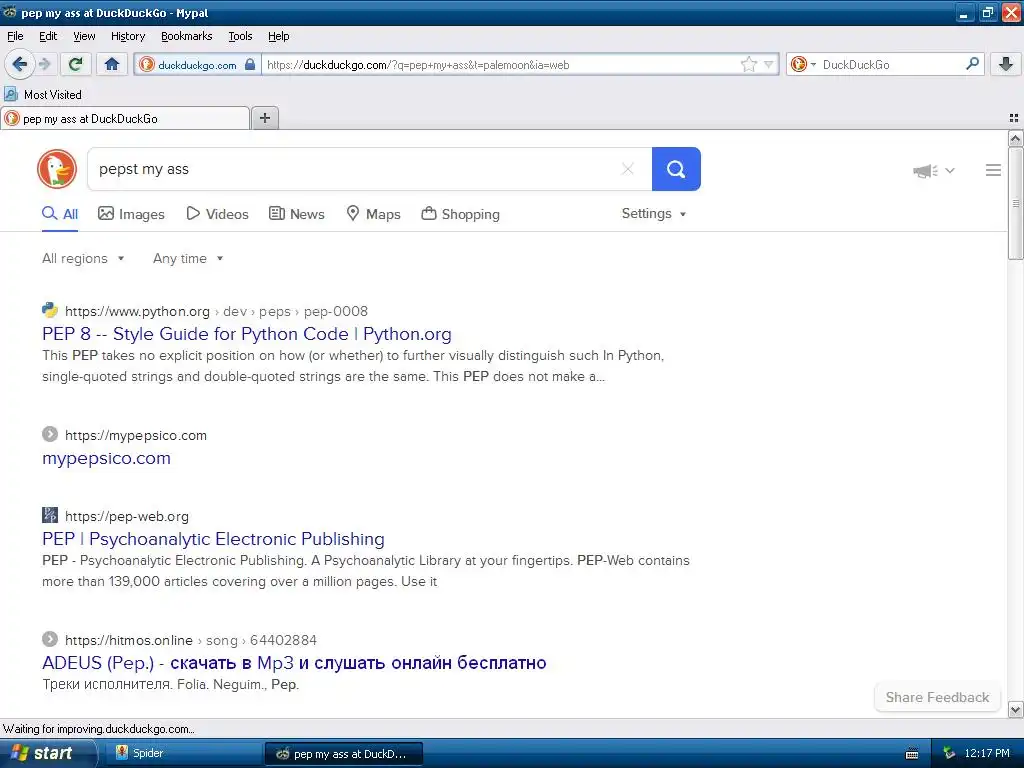Open a new tab with plus button
This screenshot has width=1024, height=768.
(264, 118)
